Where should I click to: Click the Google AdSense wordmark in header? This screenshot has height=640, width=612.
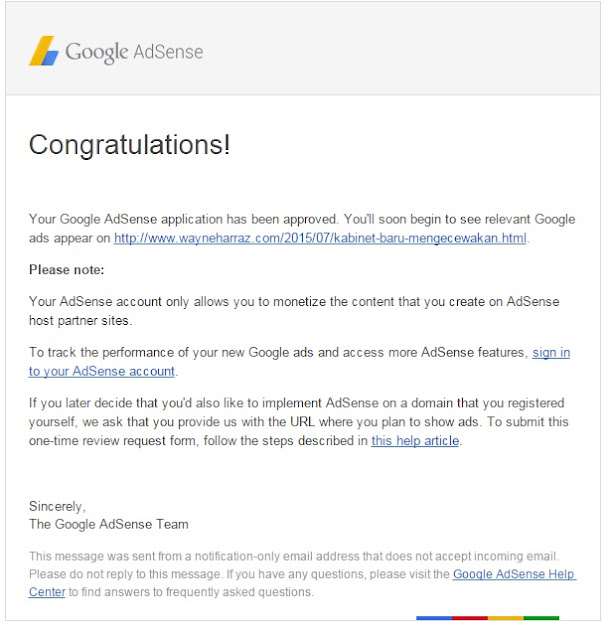(x=134, y=52)
